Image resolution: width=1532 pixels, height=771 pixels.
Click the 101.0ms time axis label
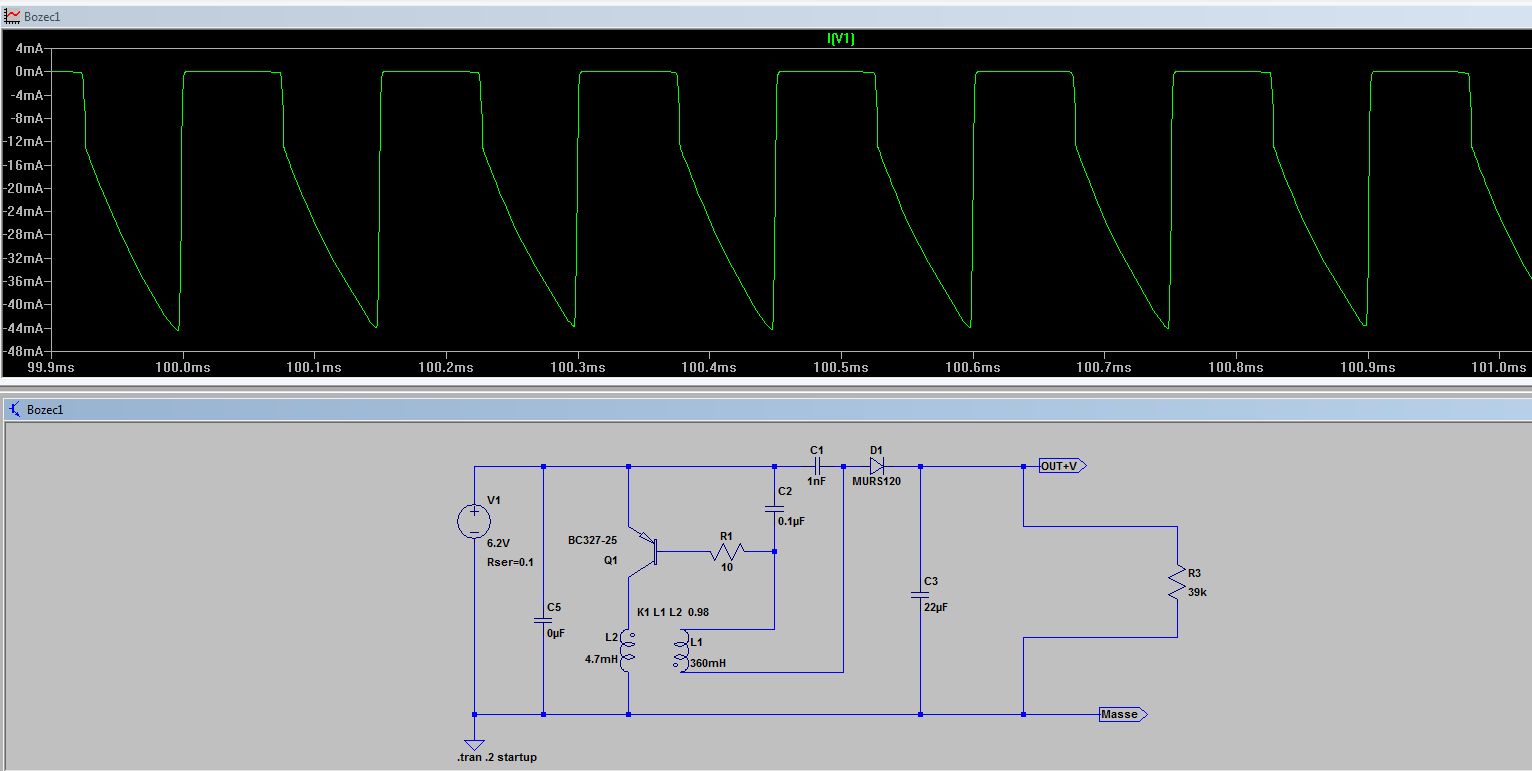point(1500,368)
